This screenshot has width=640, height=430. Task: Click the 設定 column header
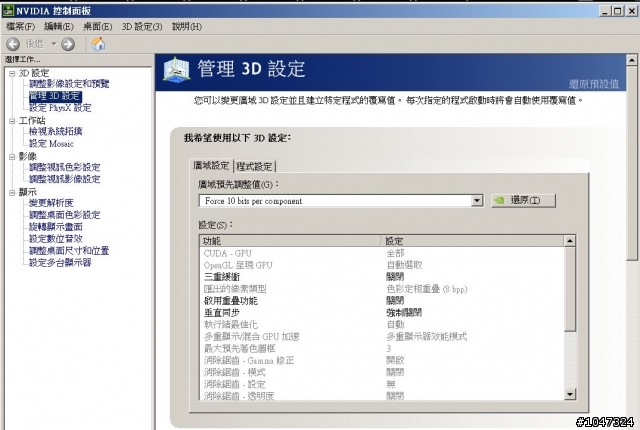click(473, 241)
